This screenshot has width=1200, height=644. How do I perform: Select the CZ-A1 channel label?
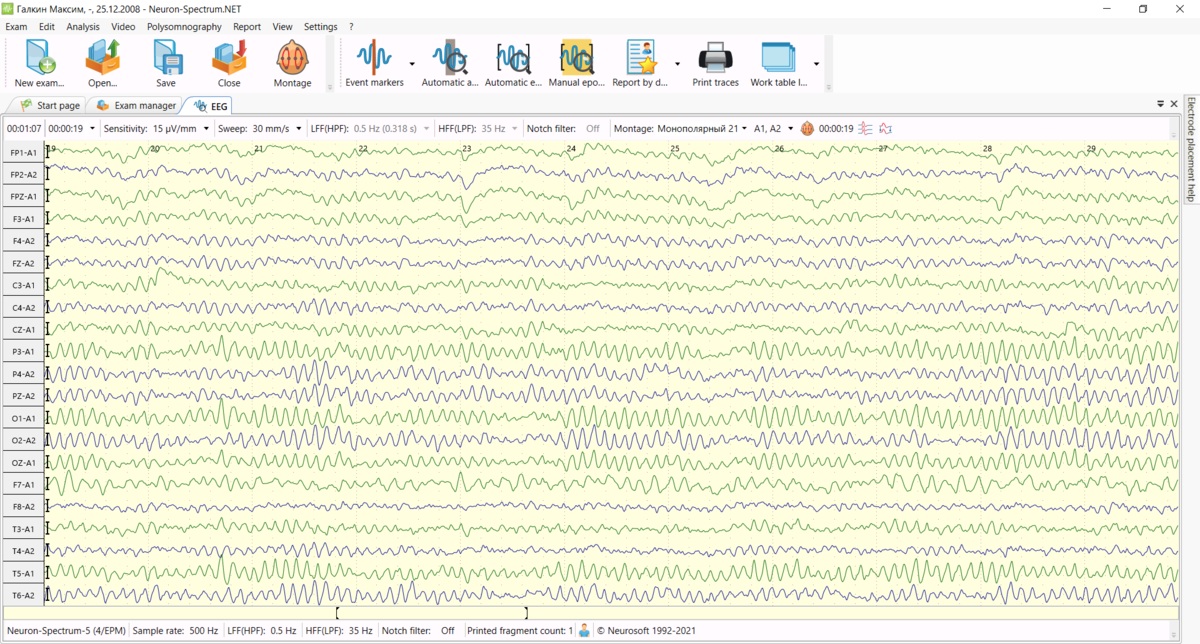(23, 330)
